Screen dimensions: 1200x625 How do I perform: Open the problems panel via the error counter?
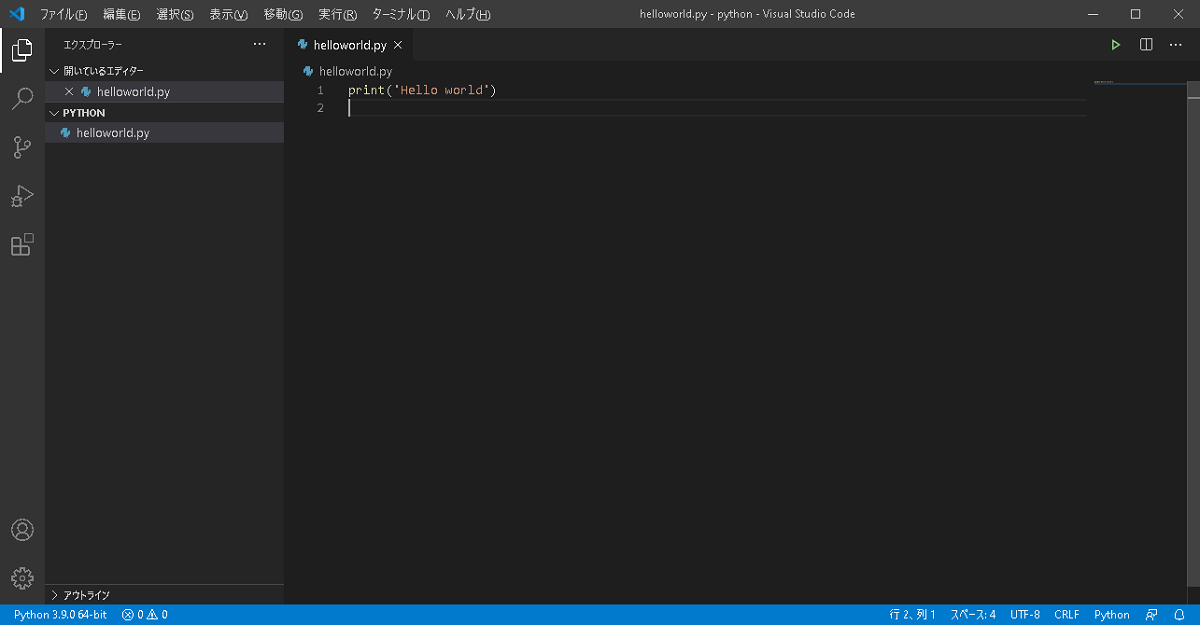[143, 614]
